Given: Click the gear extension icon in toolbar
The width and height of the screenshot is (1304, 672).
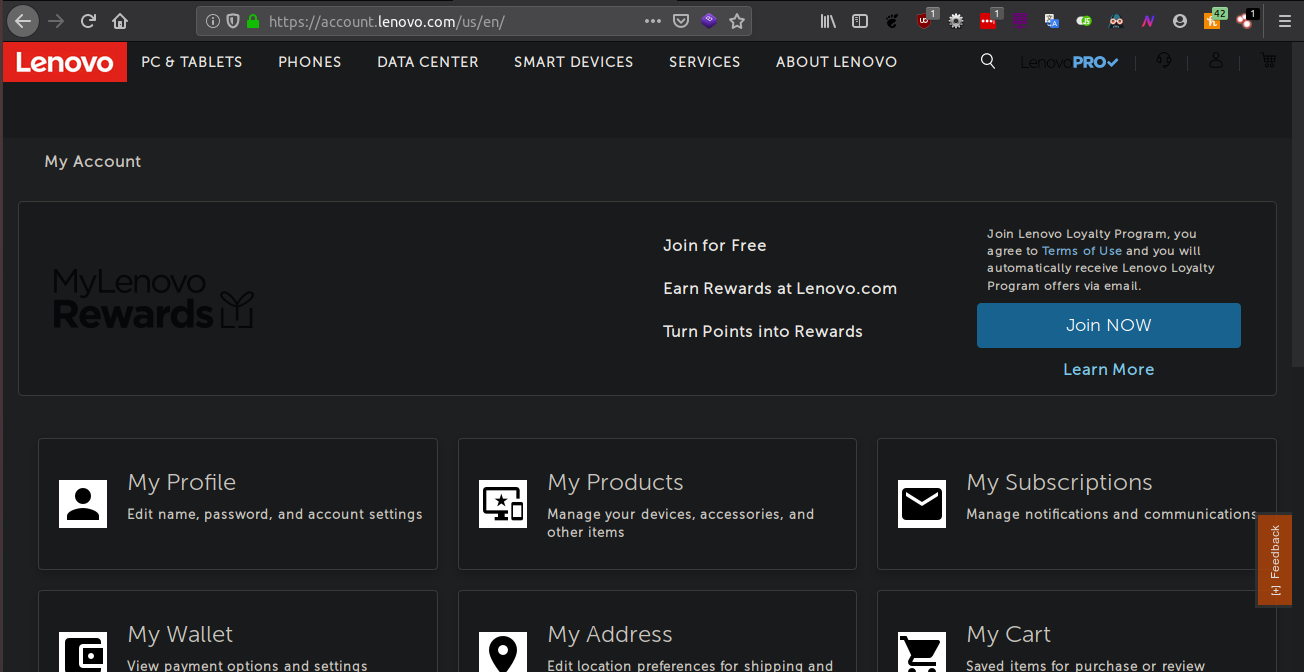Looking at the screenshot, I should point(956,20).
